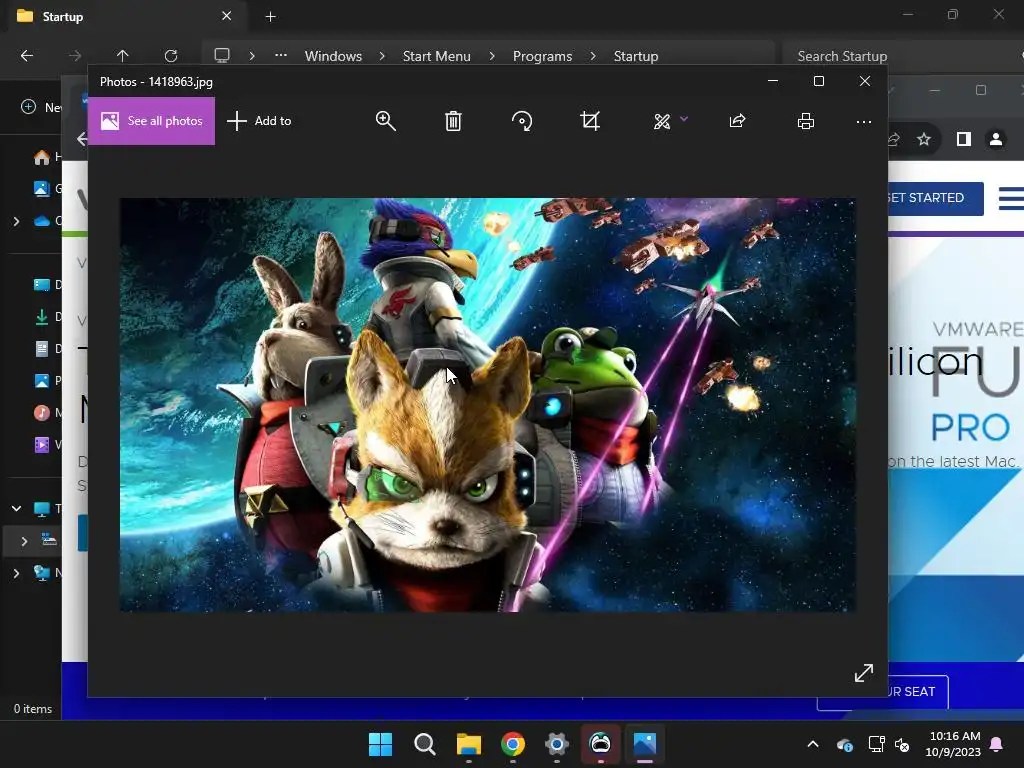
Task: Open a new File Explorer tab
Action: click(270, 16)
